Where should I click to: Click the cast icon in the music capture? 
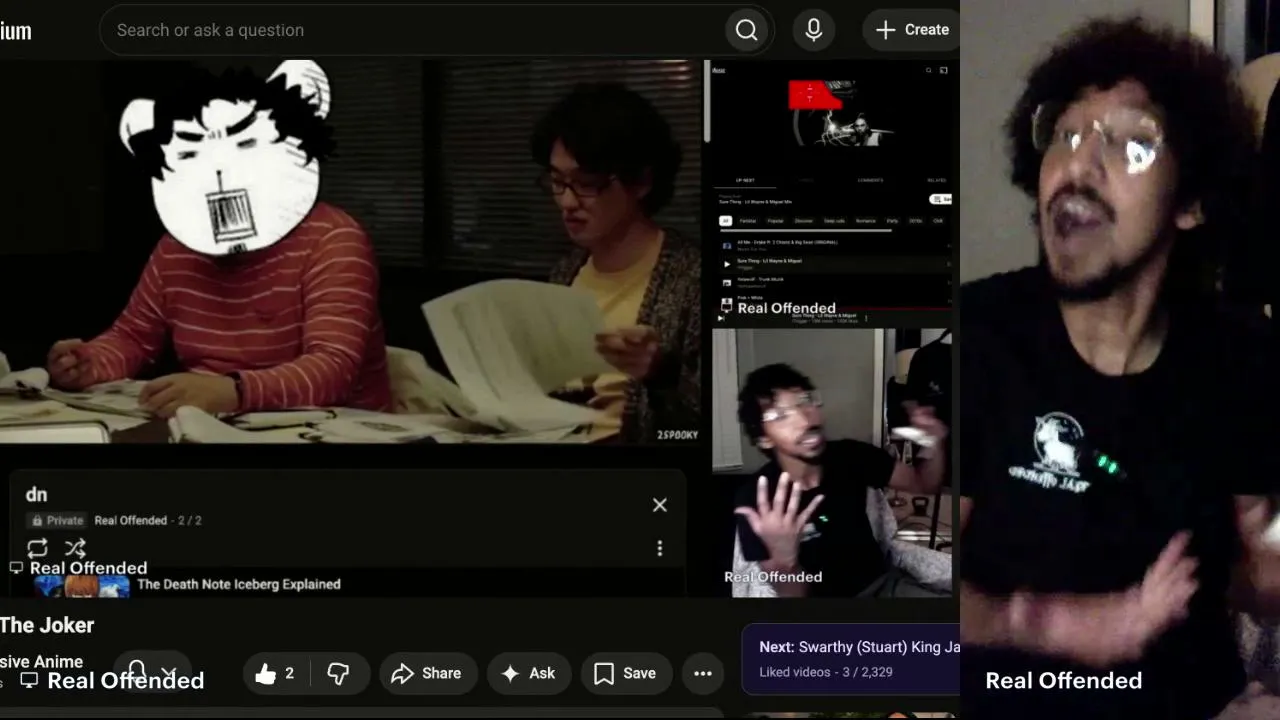(943, 70)
